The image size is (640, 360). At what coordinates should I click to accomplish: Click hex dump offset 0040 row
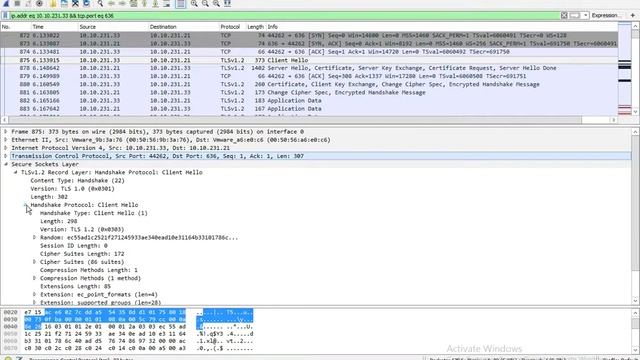click(128, 327)
